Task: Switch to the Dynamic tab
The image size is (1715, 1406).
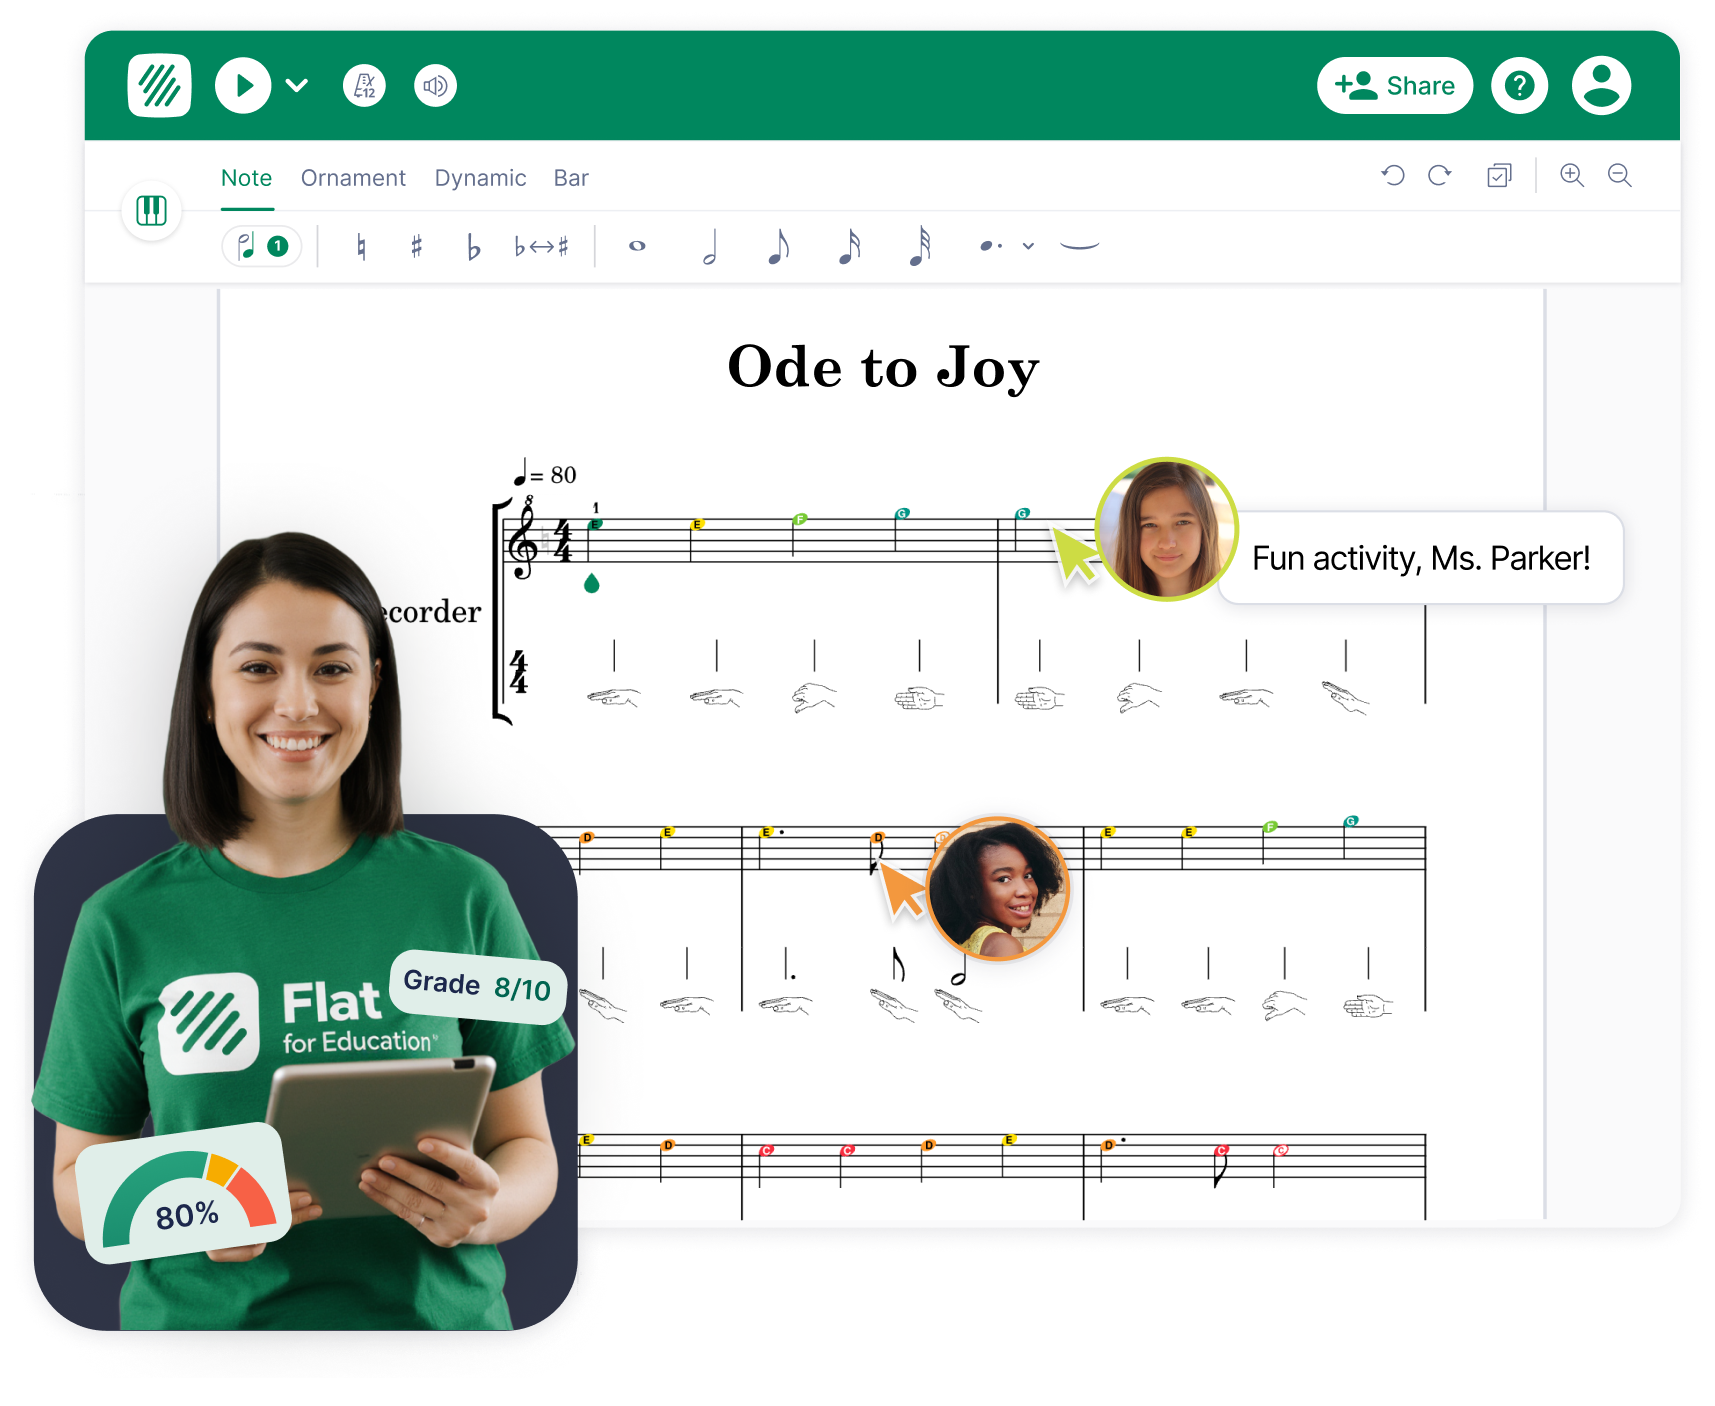Action: [480, 178]
